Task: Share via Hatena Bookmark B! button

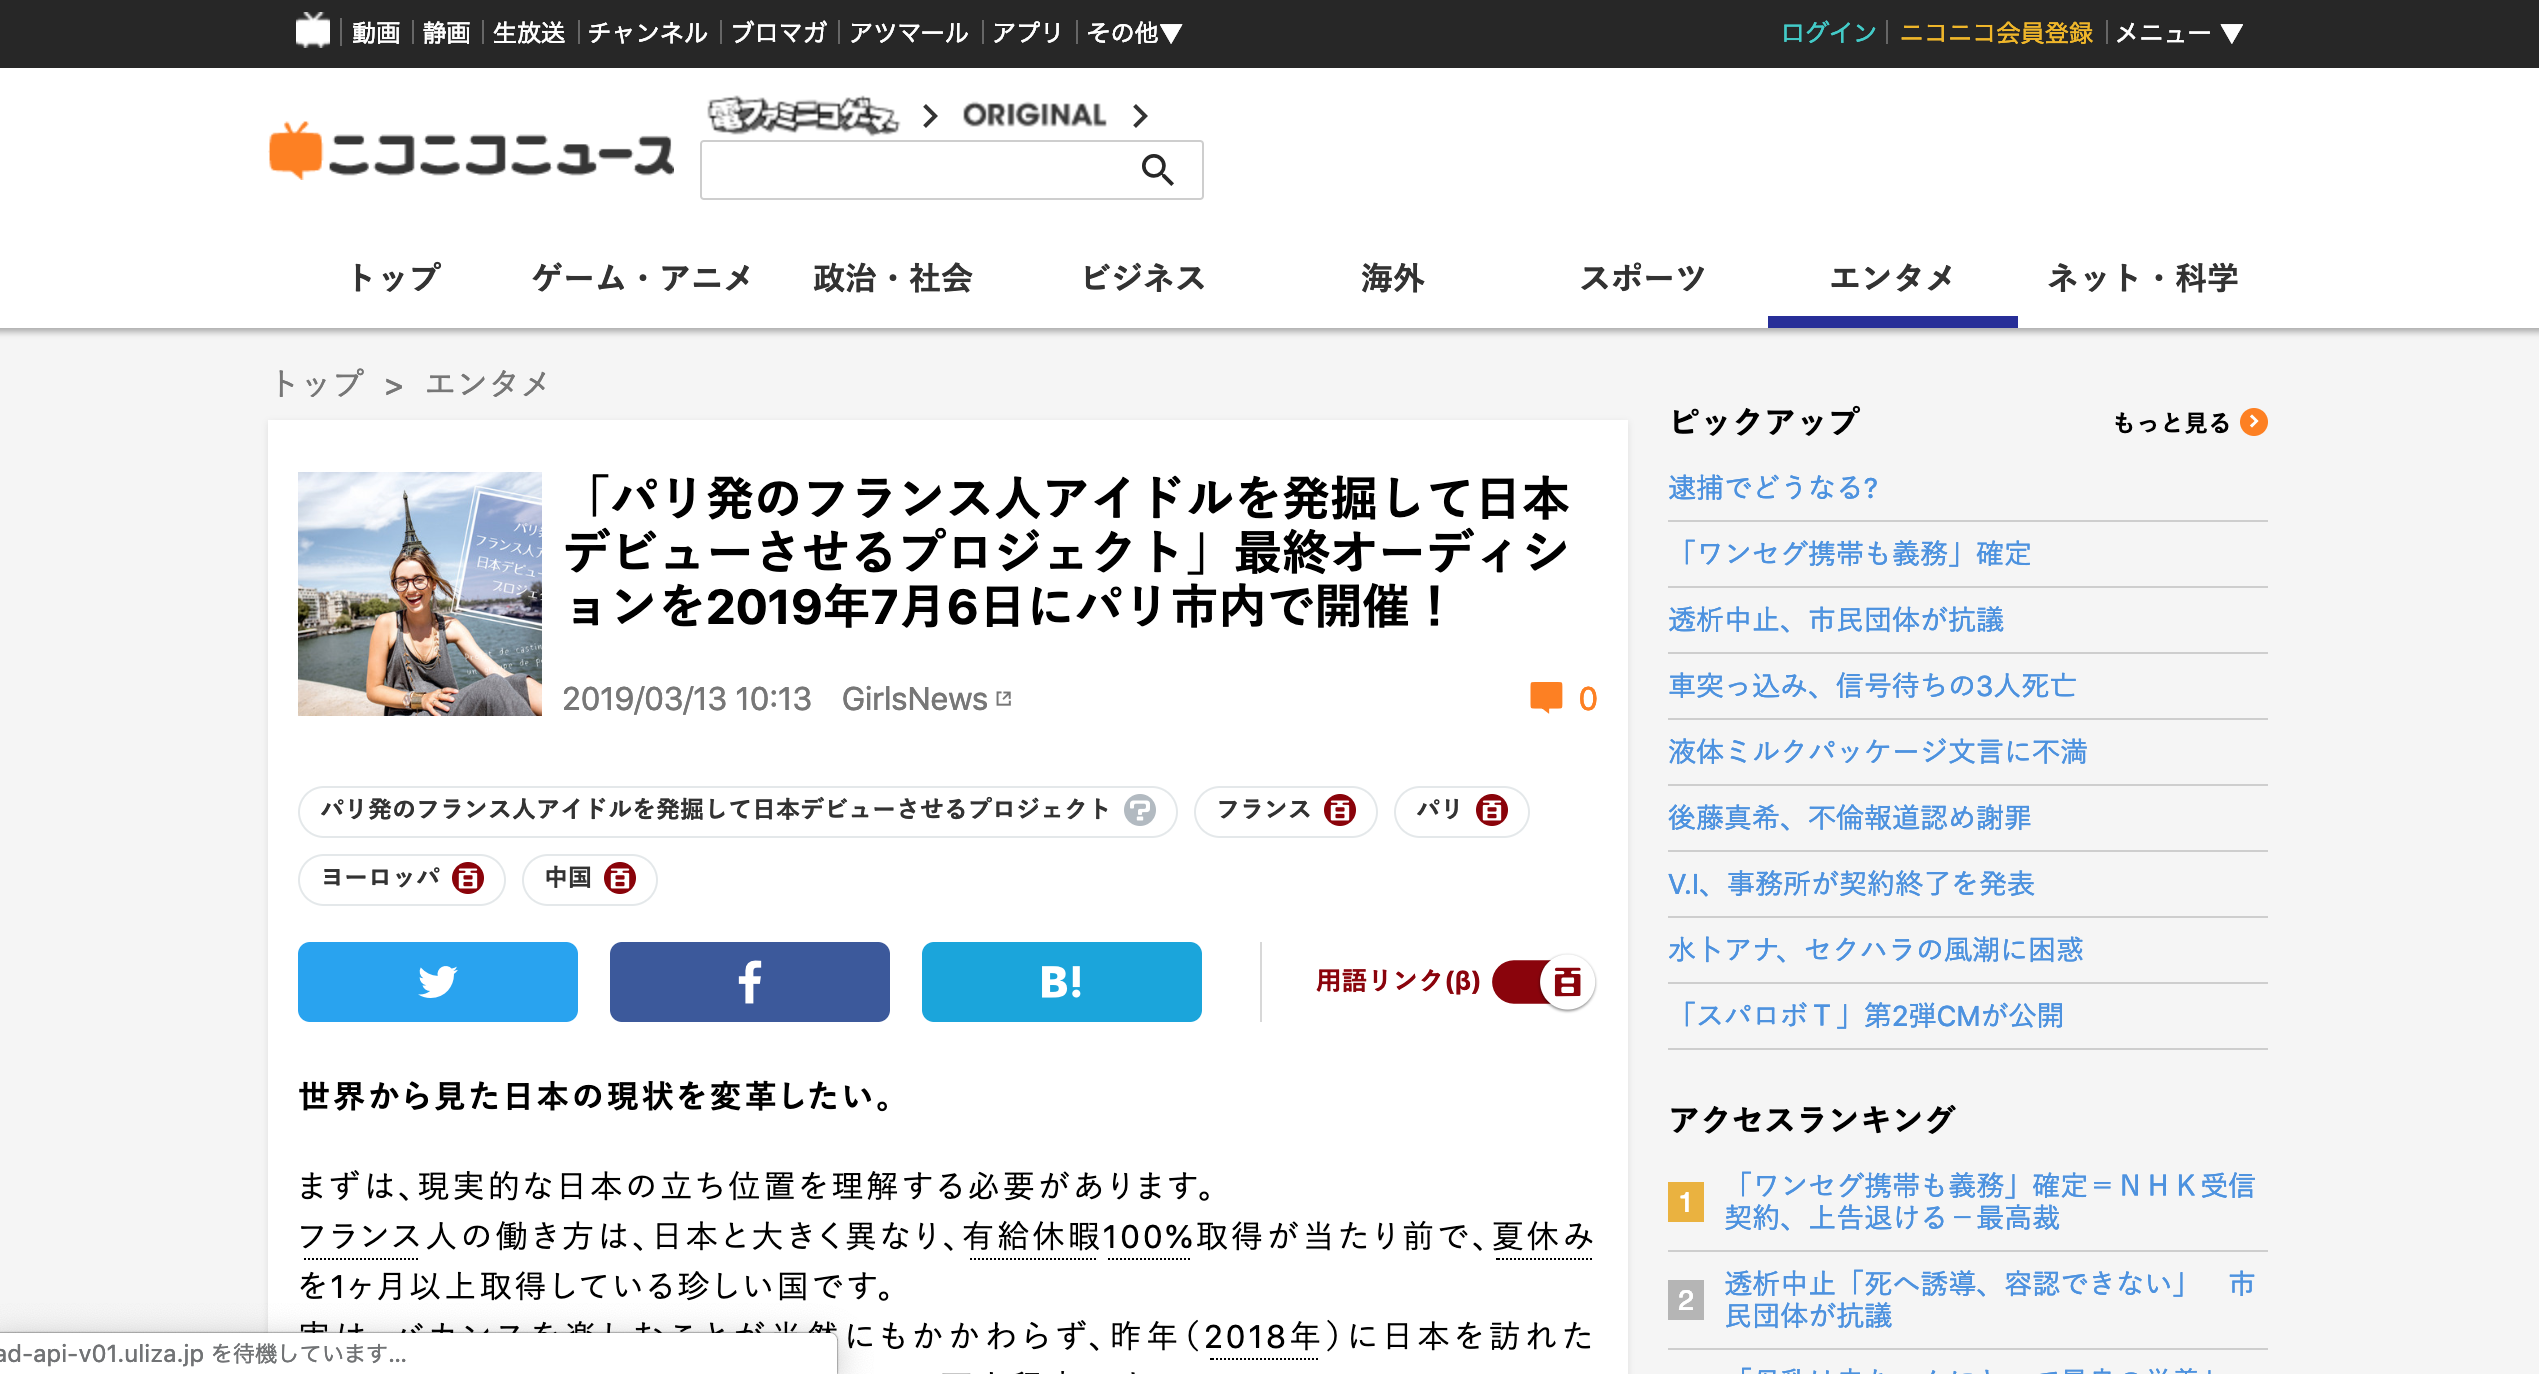Action: click(x=1061, y=982)
